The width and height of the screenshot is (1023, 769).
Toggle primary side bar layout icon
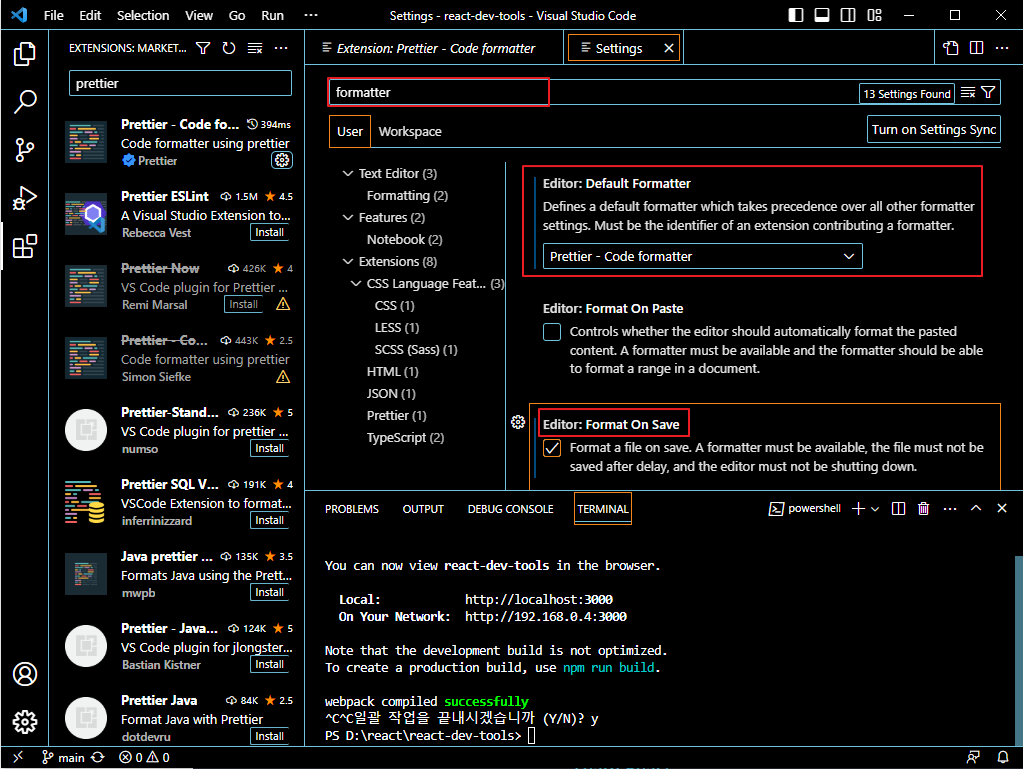pyautogui.click(x=796, y=15)
